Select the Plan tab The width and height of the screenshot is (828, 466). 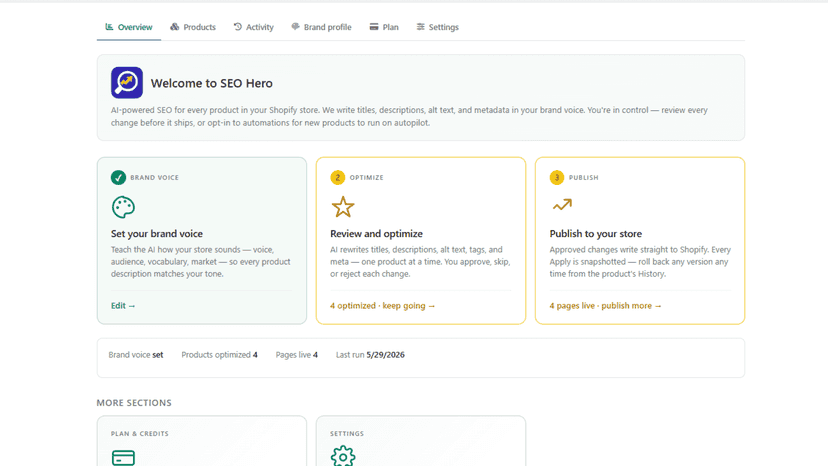384,27
